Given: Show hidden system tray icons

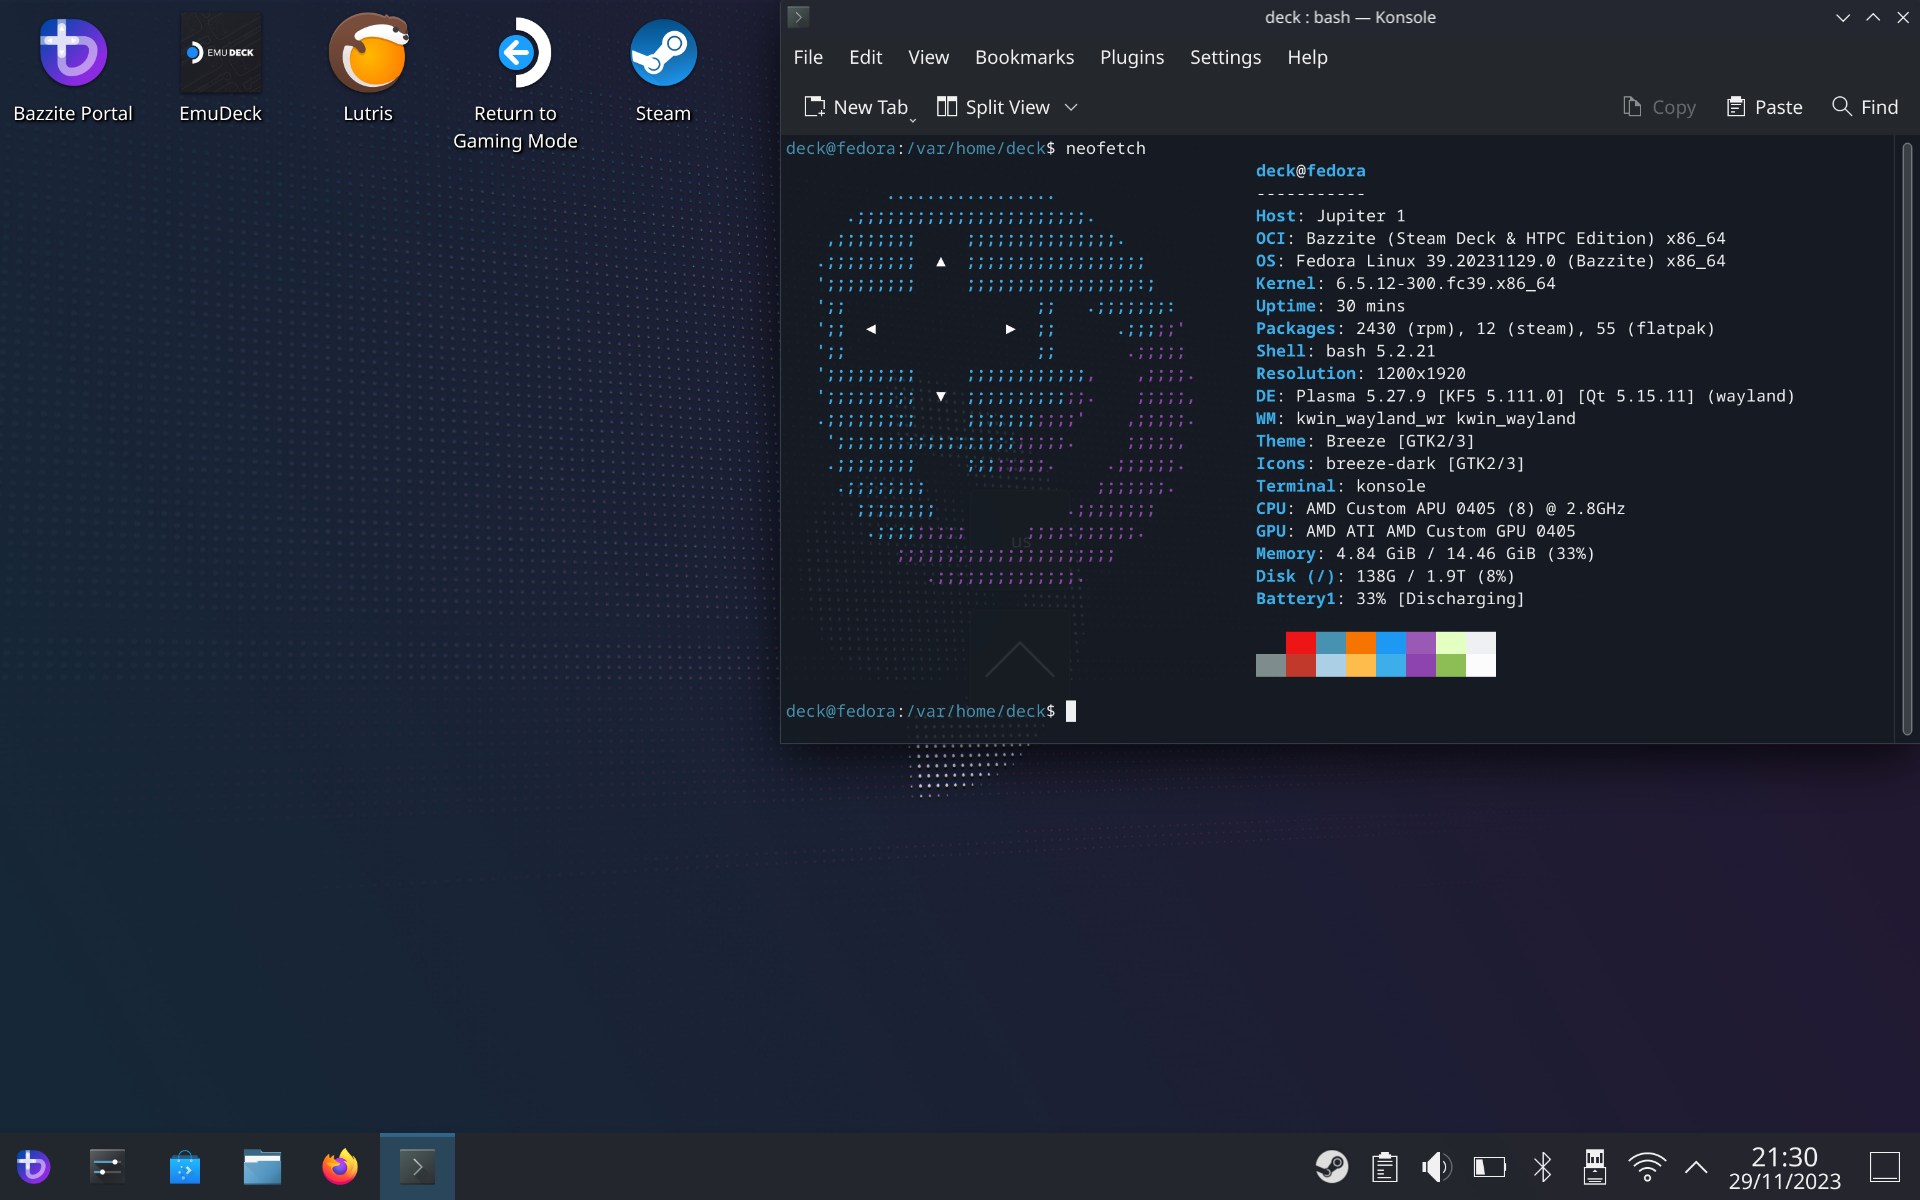Looking at the screenshot, I should point(1696,1166).
